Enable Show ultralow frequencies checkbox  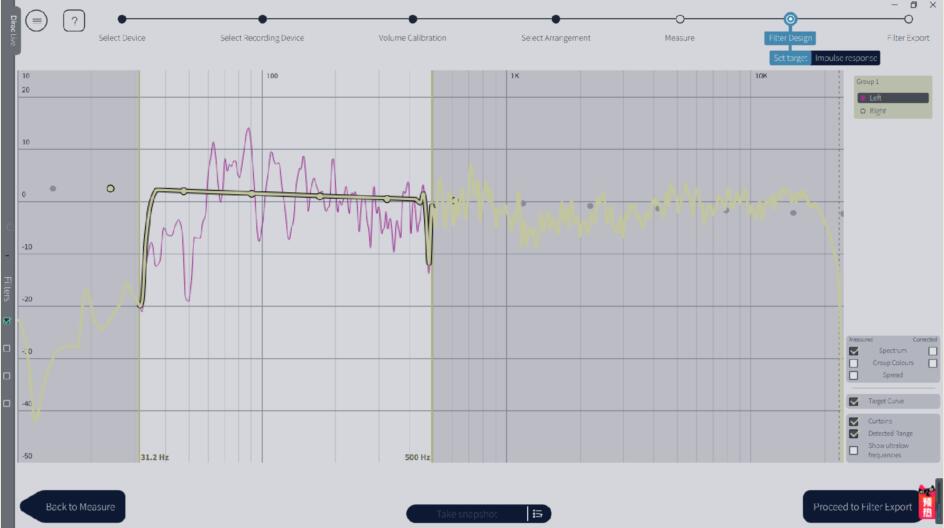[x=854, y=450]
